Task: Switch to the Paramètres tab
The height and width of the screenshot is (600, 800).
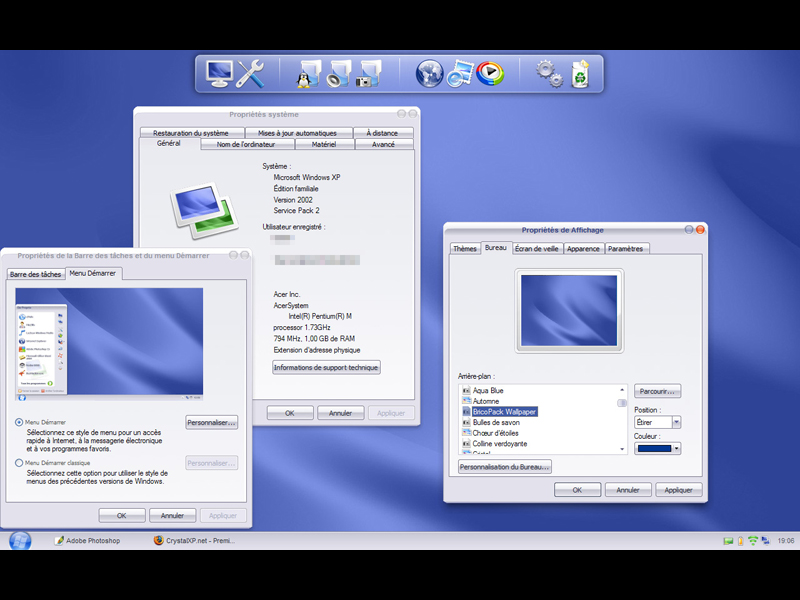Action: coord(626,248)
